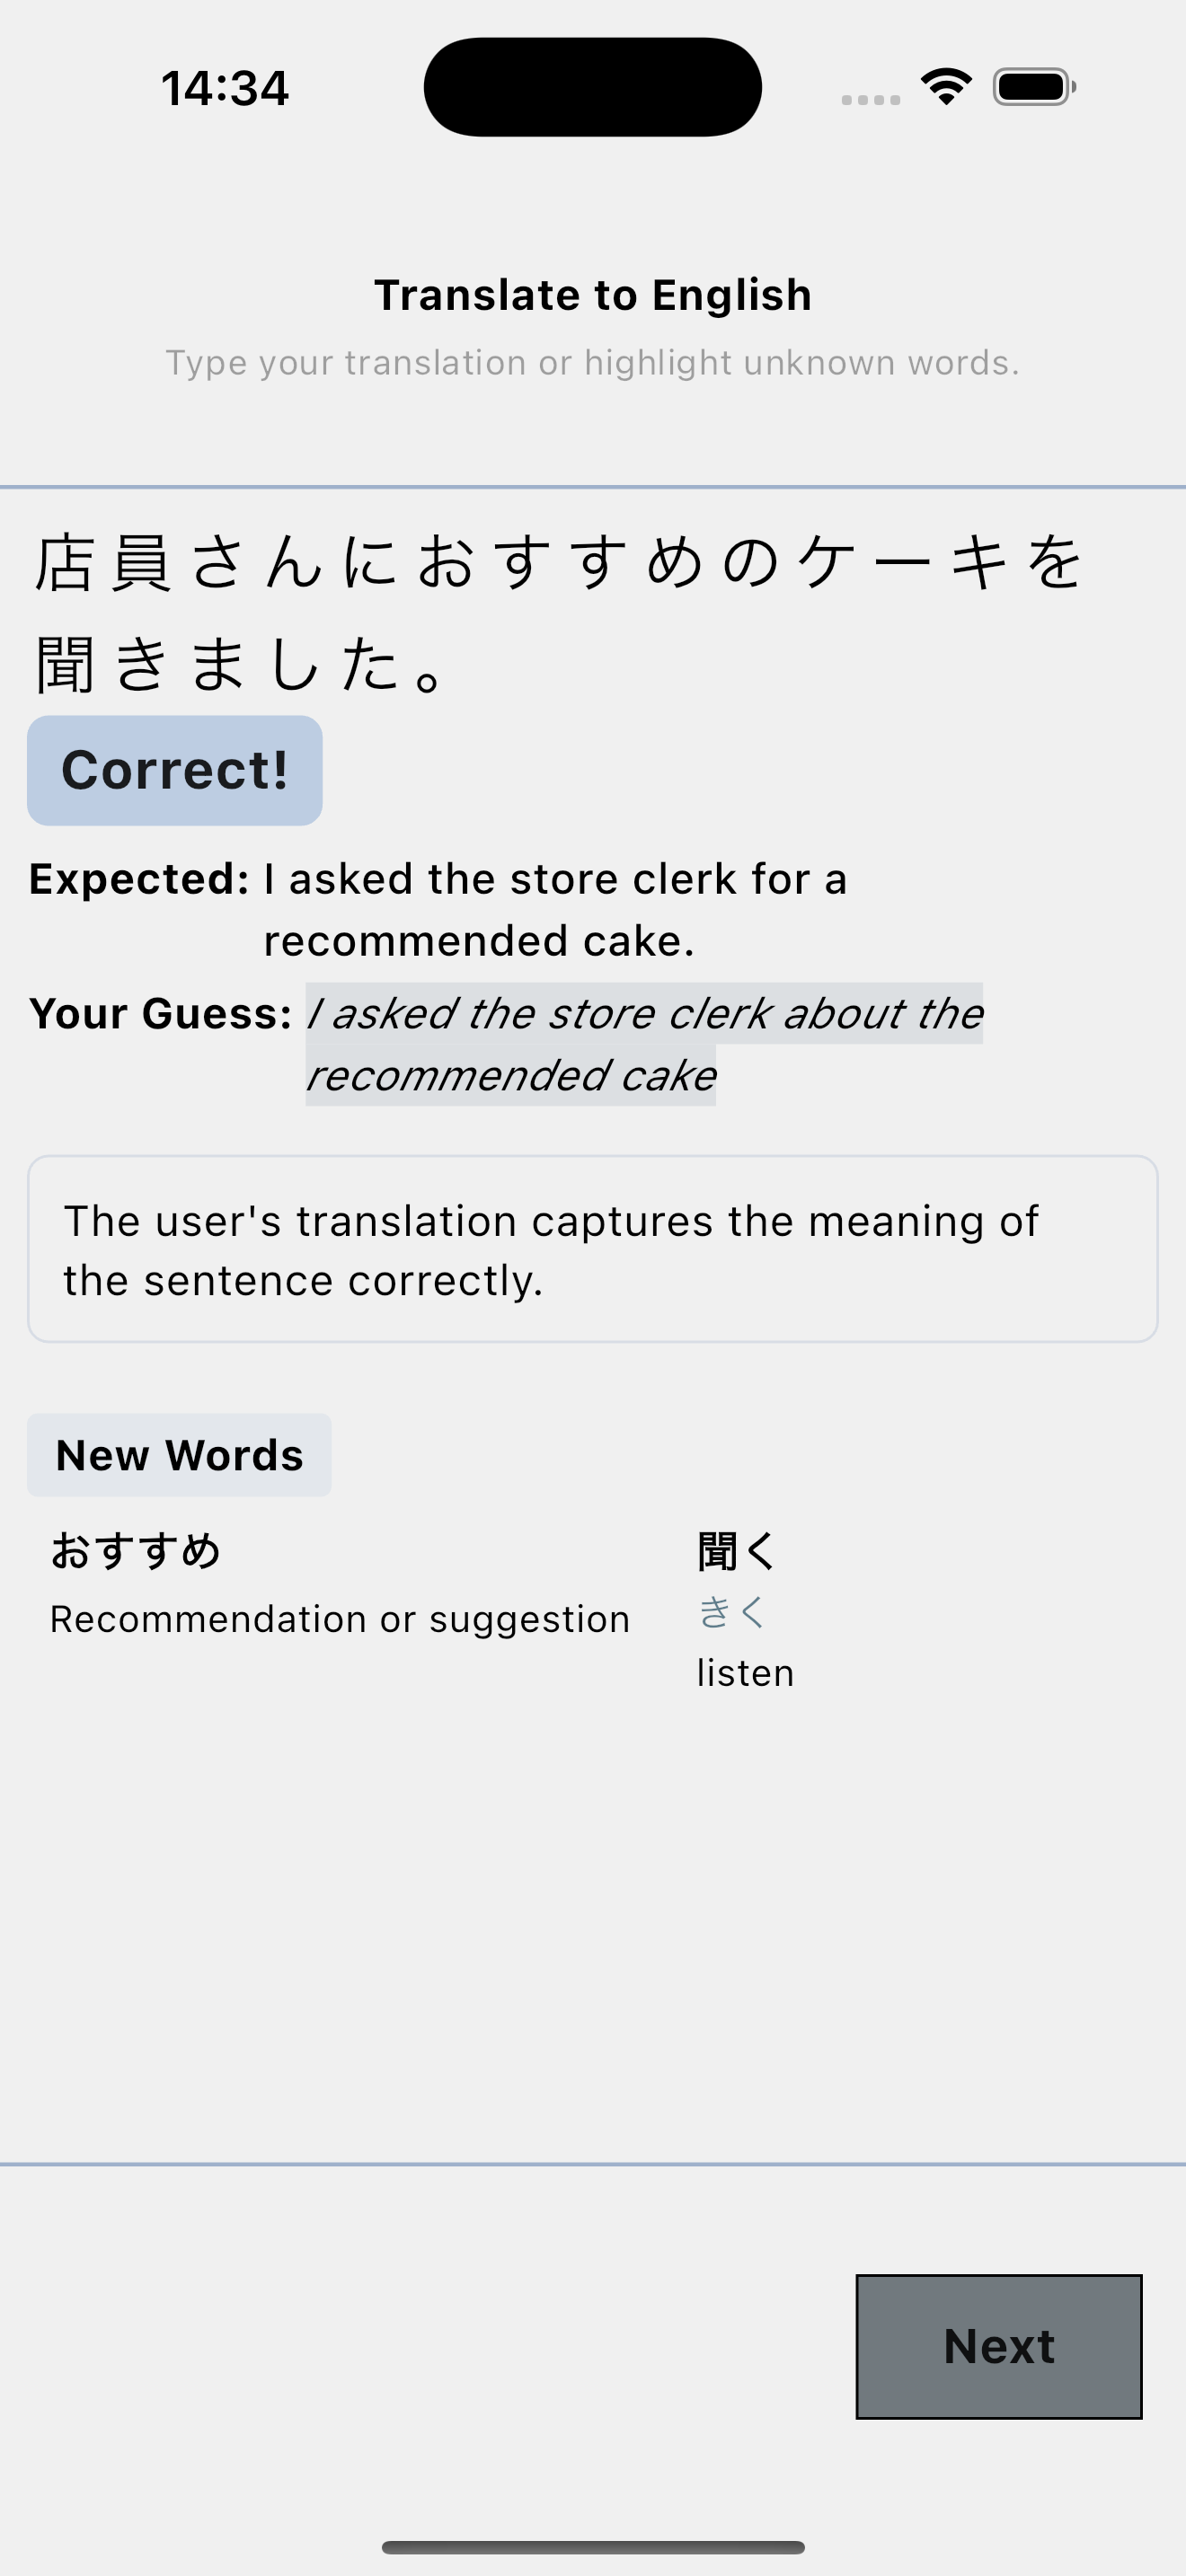Viewport: 1186px width, 2576px height.
Task: Tap the home indicator bar
Action: click(x=592, y=2546)
